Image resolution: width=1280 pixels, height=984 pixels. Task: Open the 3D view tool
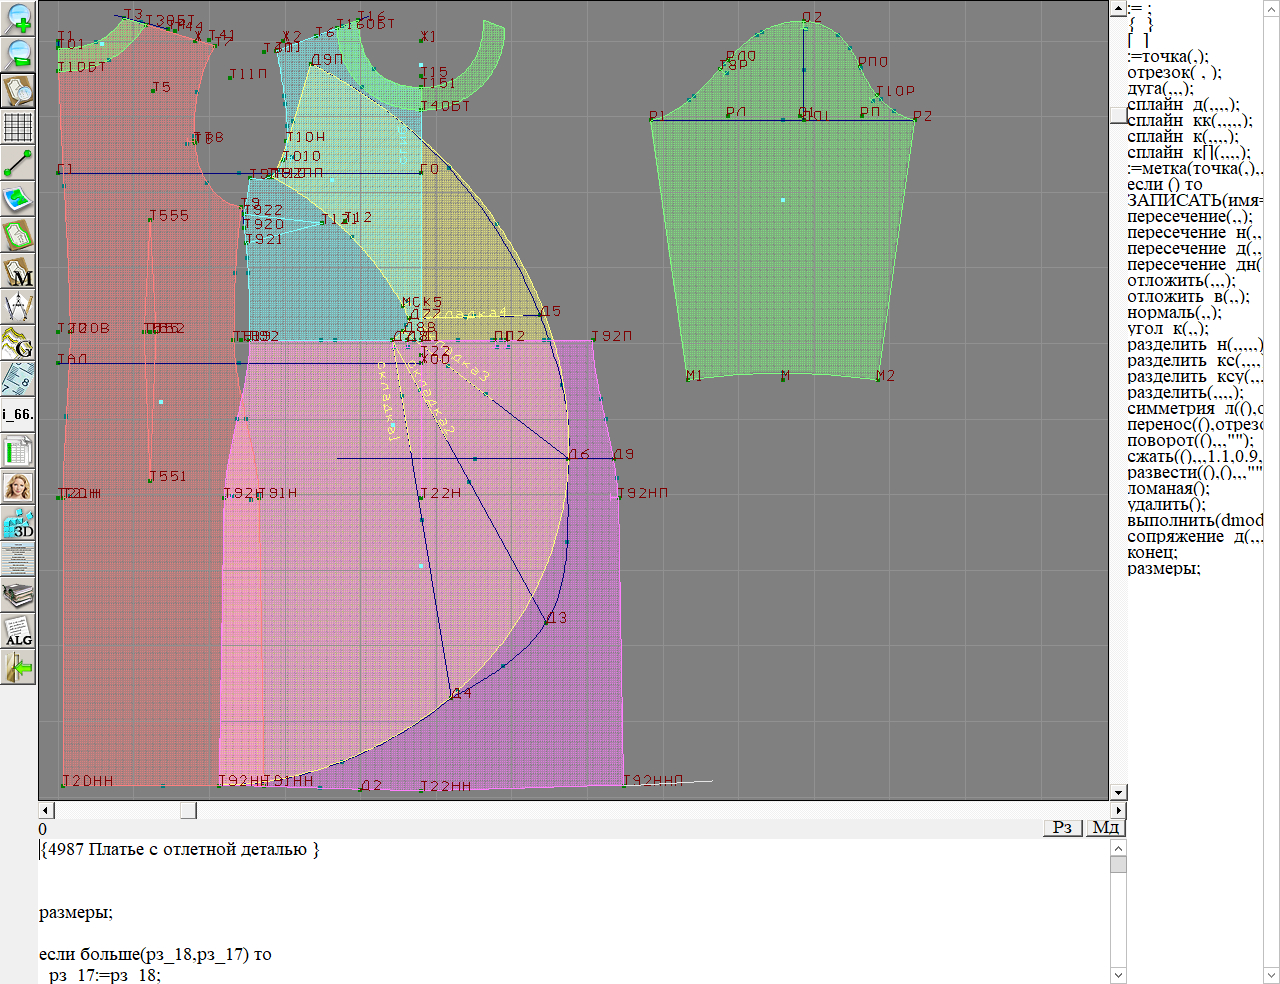click(18, 524)
